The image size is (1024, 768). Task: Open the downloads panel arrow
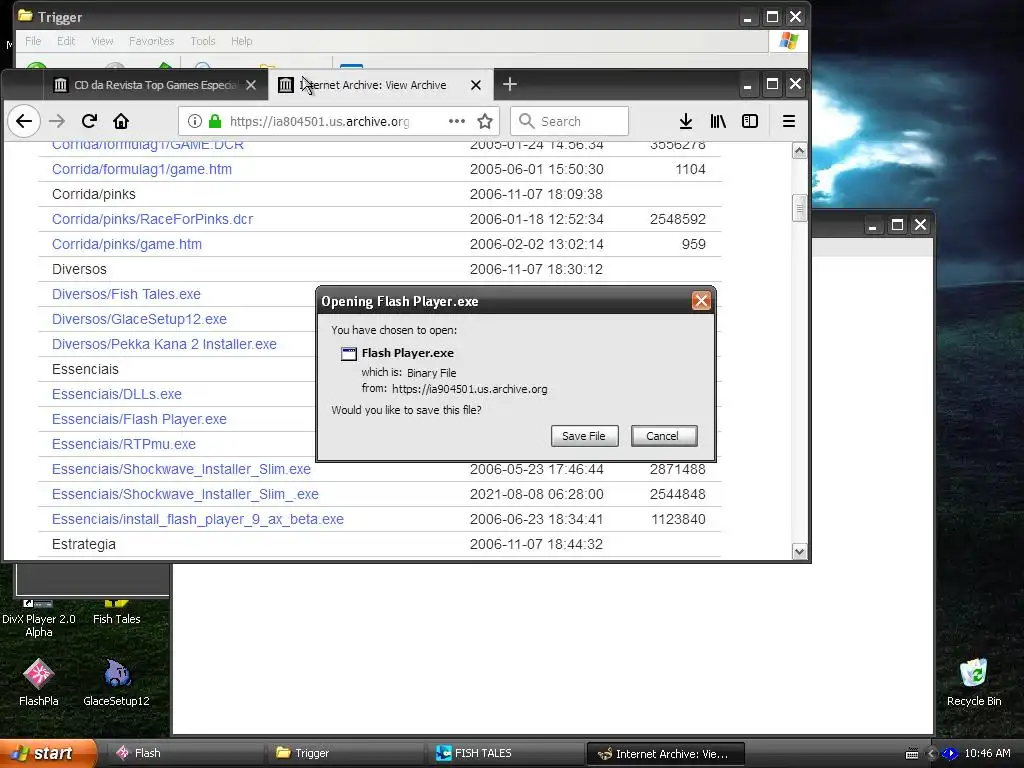[686, 121]
